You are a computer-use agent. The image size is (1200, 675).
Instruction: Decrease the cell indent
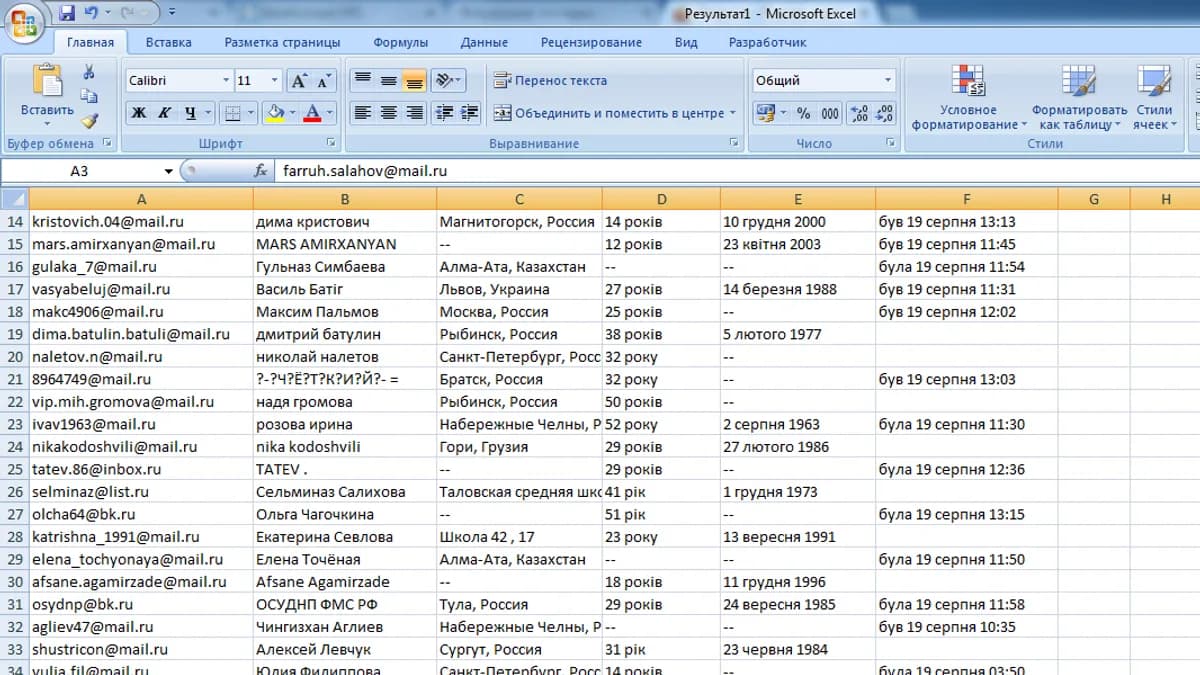(x=446, y=113)
